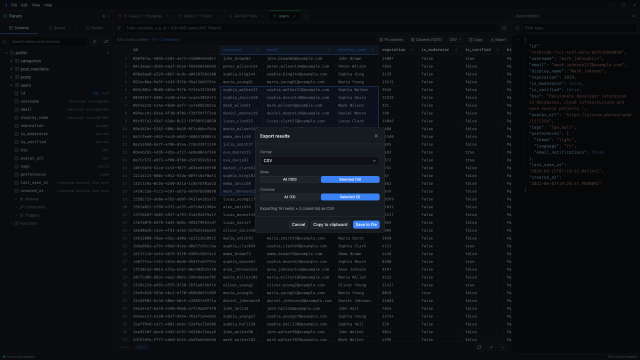Click the Cancel button

coord(298,224)
